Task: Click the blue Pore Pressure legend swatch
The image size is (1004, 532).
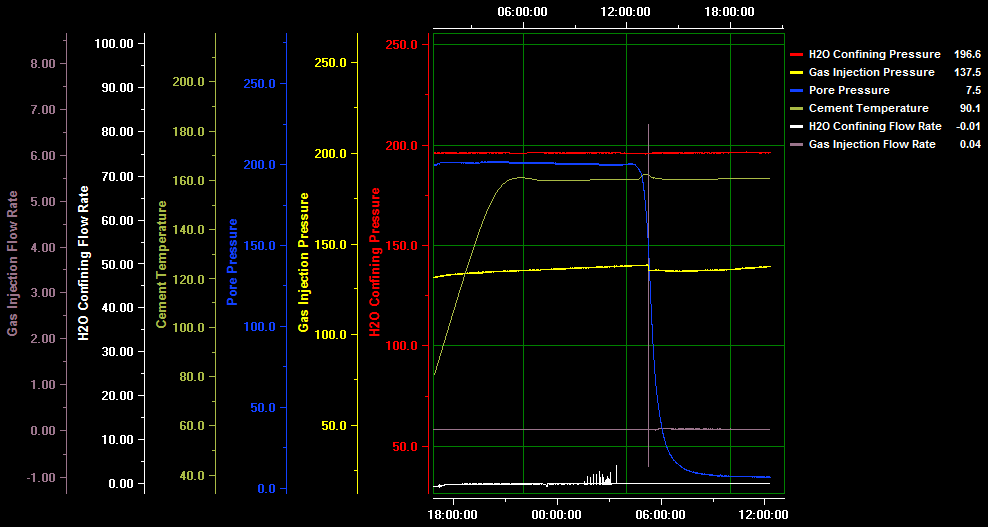Action: (797, 90)
